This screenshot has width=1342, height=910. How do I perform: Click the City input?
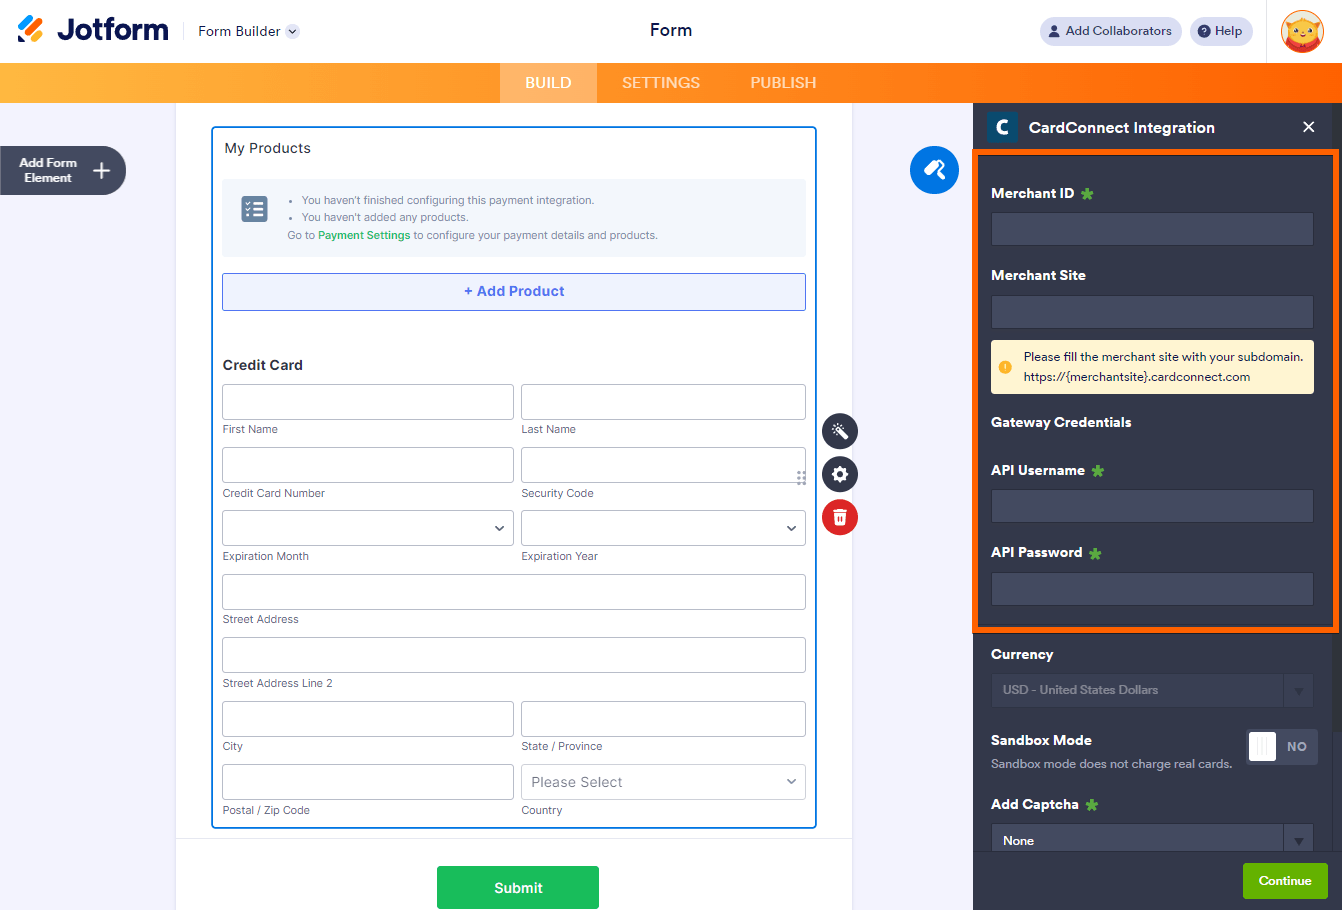click(368, 719)
